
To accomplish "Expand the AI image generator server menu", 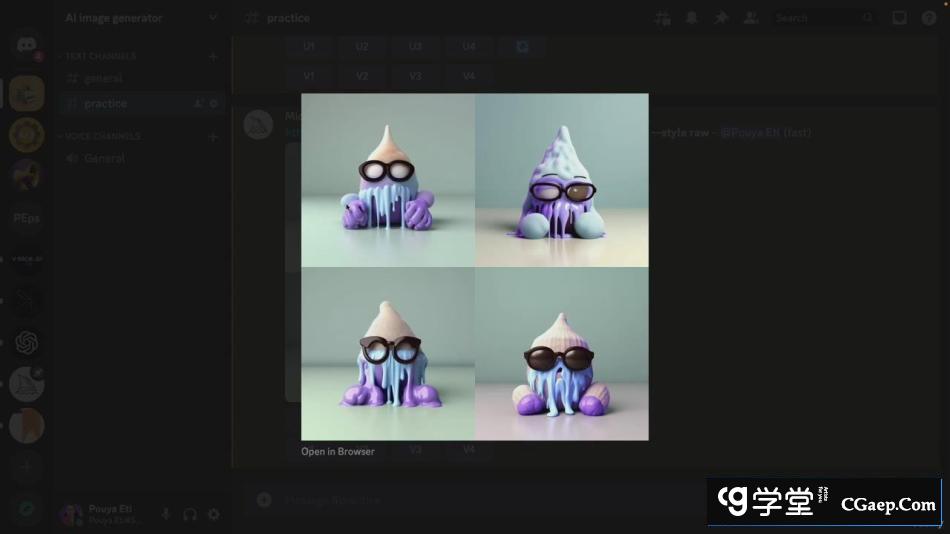I will coord(212,18).
